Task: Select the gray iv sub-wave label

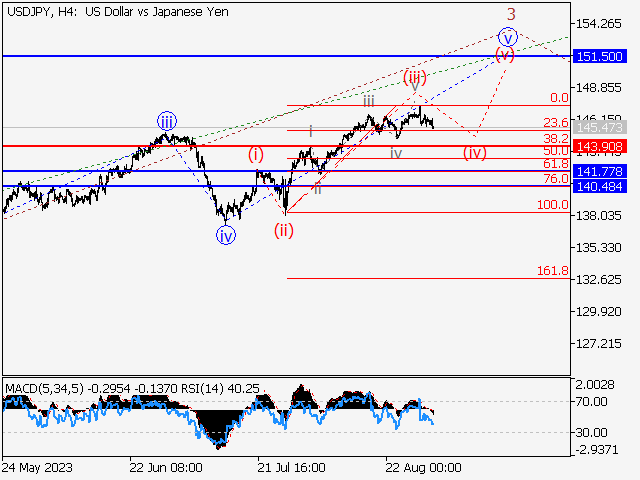Action: [396, 153]
